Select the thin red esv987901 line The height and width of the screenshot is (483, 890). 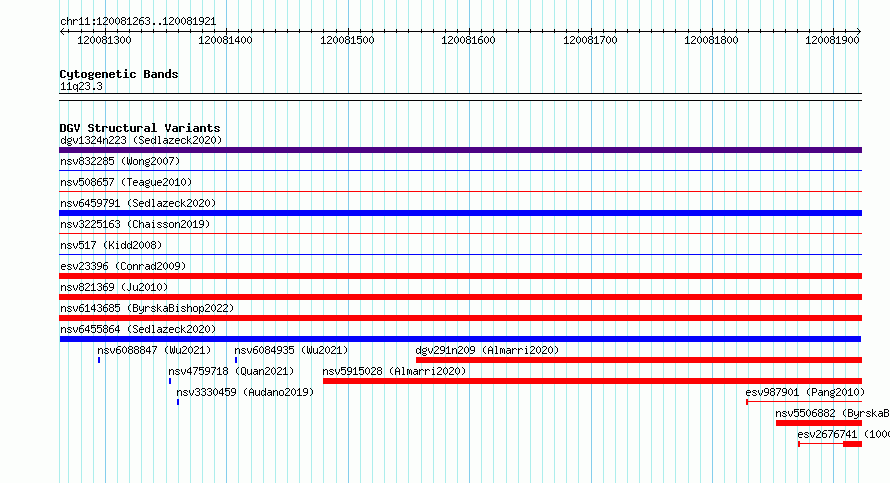[804, 402]
